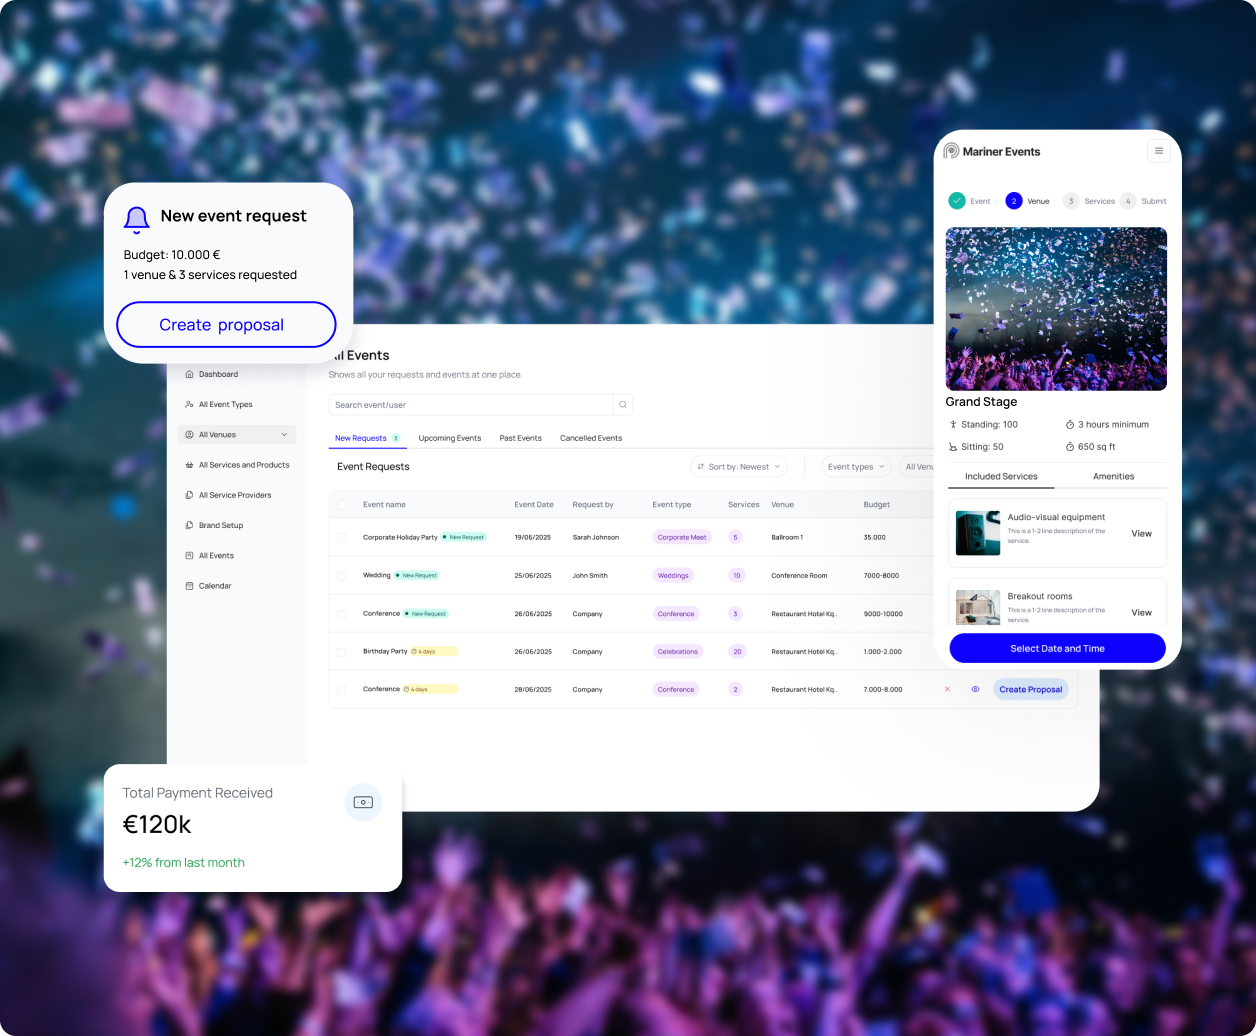
Task: View the Conference request via eye icon
Action: point(975,689)
